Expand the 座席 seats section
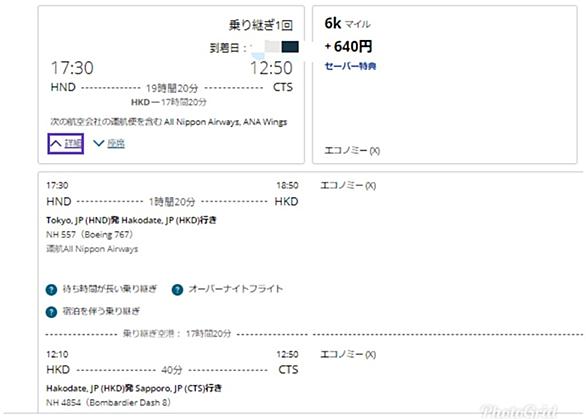This screenshot has height=419, width=586. [109, 143]
